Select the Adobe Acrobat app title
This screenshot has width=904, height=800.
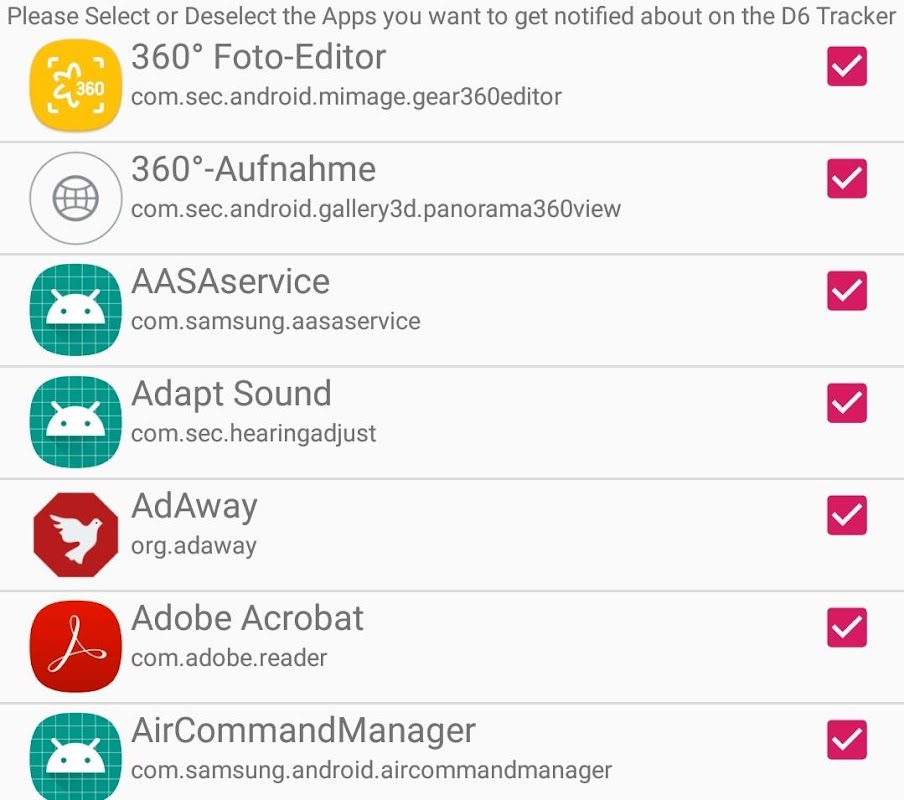point(247,619)
